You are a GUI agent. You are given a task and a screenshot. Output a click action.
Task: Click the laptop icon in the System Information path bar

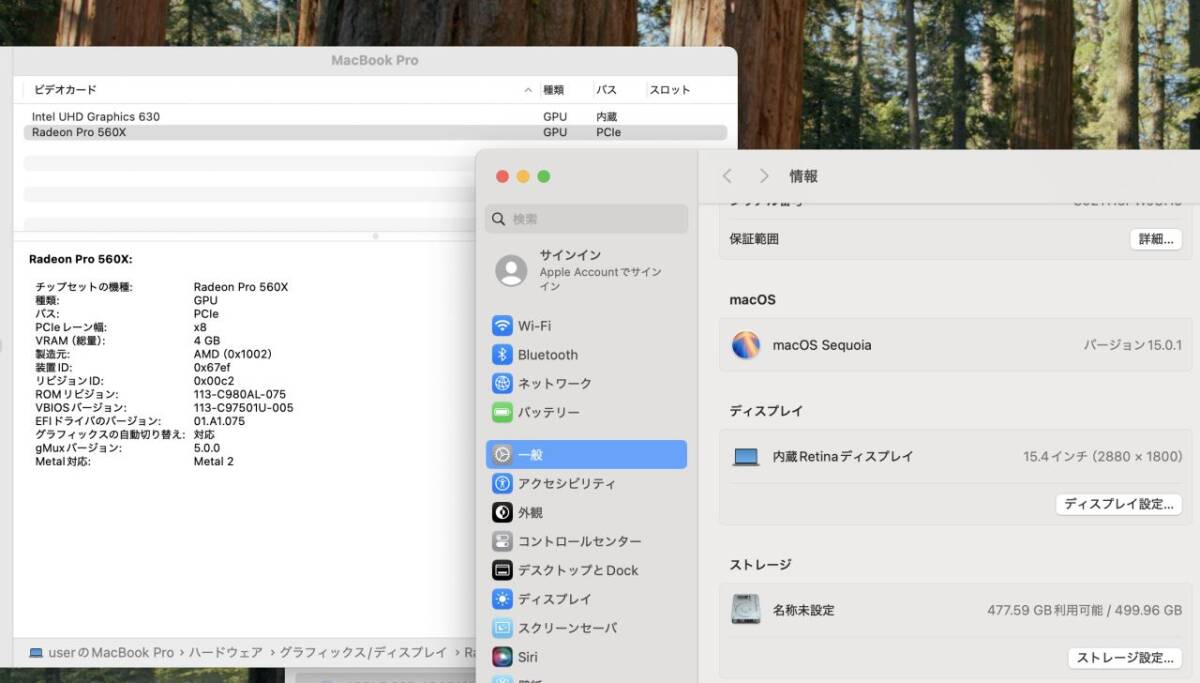[x=36, y=653]
